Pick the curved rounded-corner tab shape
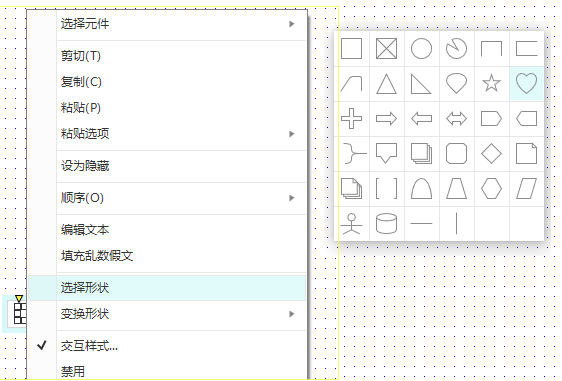Image resolution: width=562 pixels, height=381 pixels. (351, 84)
